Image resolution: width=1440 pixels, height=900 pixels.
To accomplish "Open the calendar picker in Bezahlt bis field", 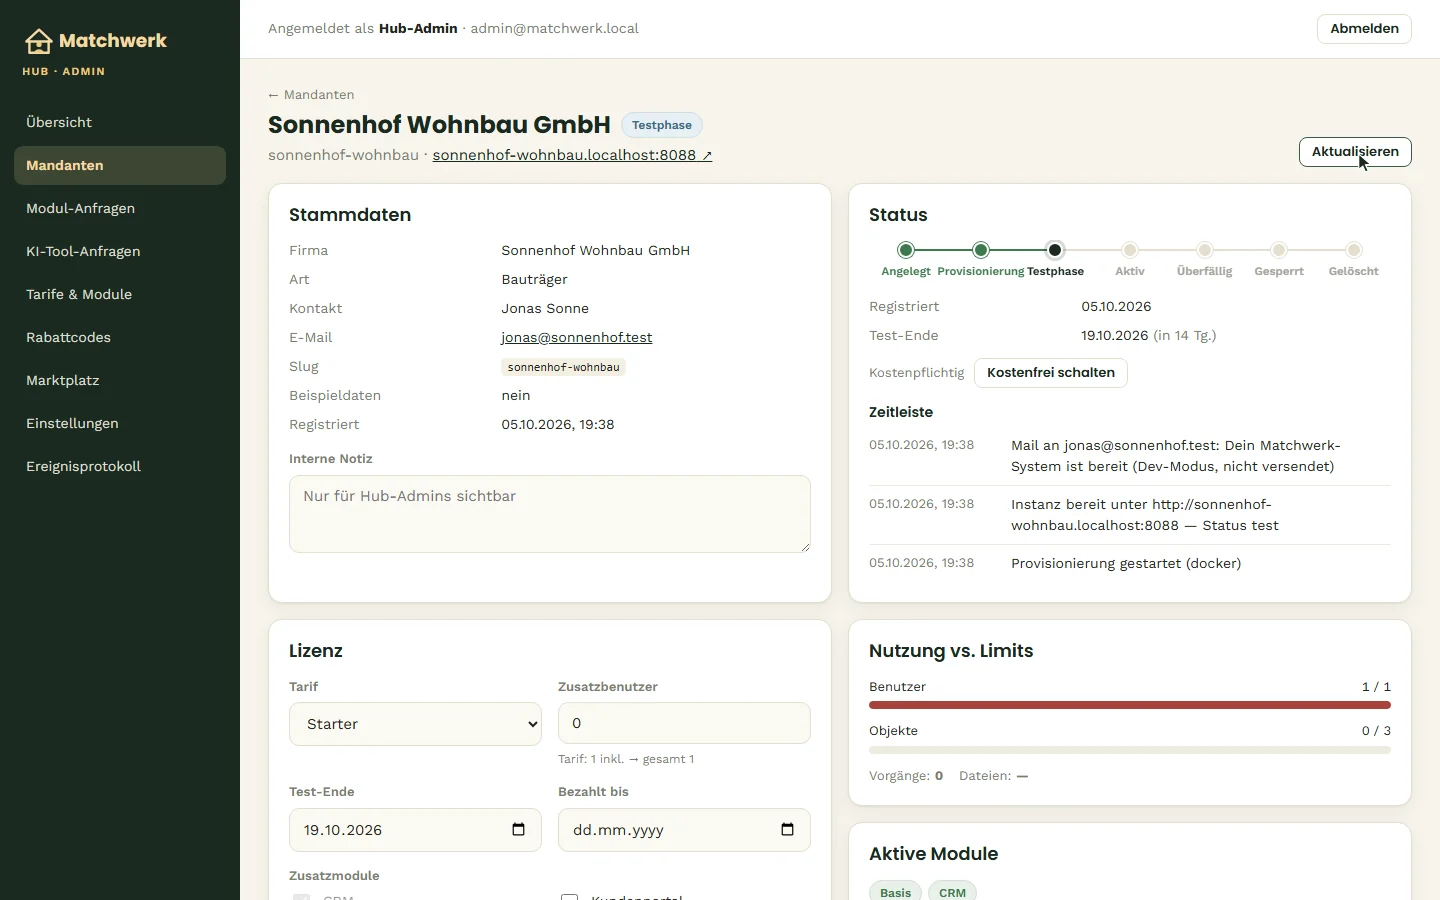I will [787, 830].
